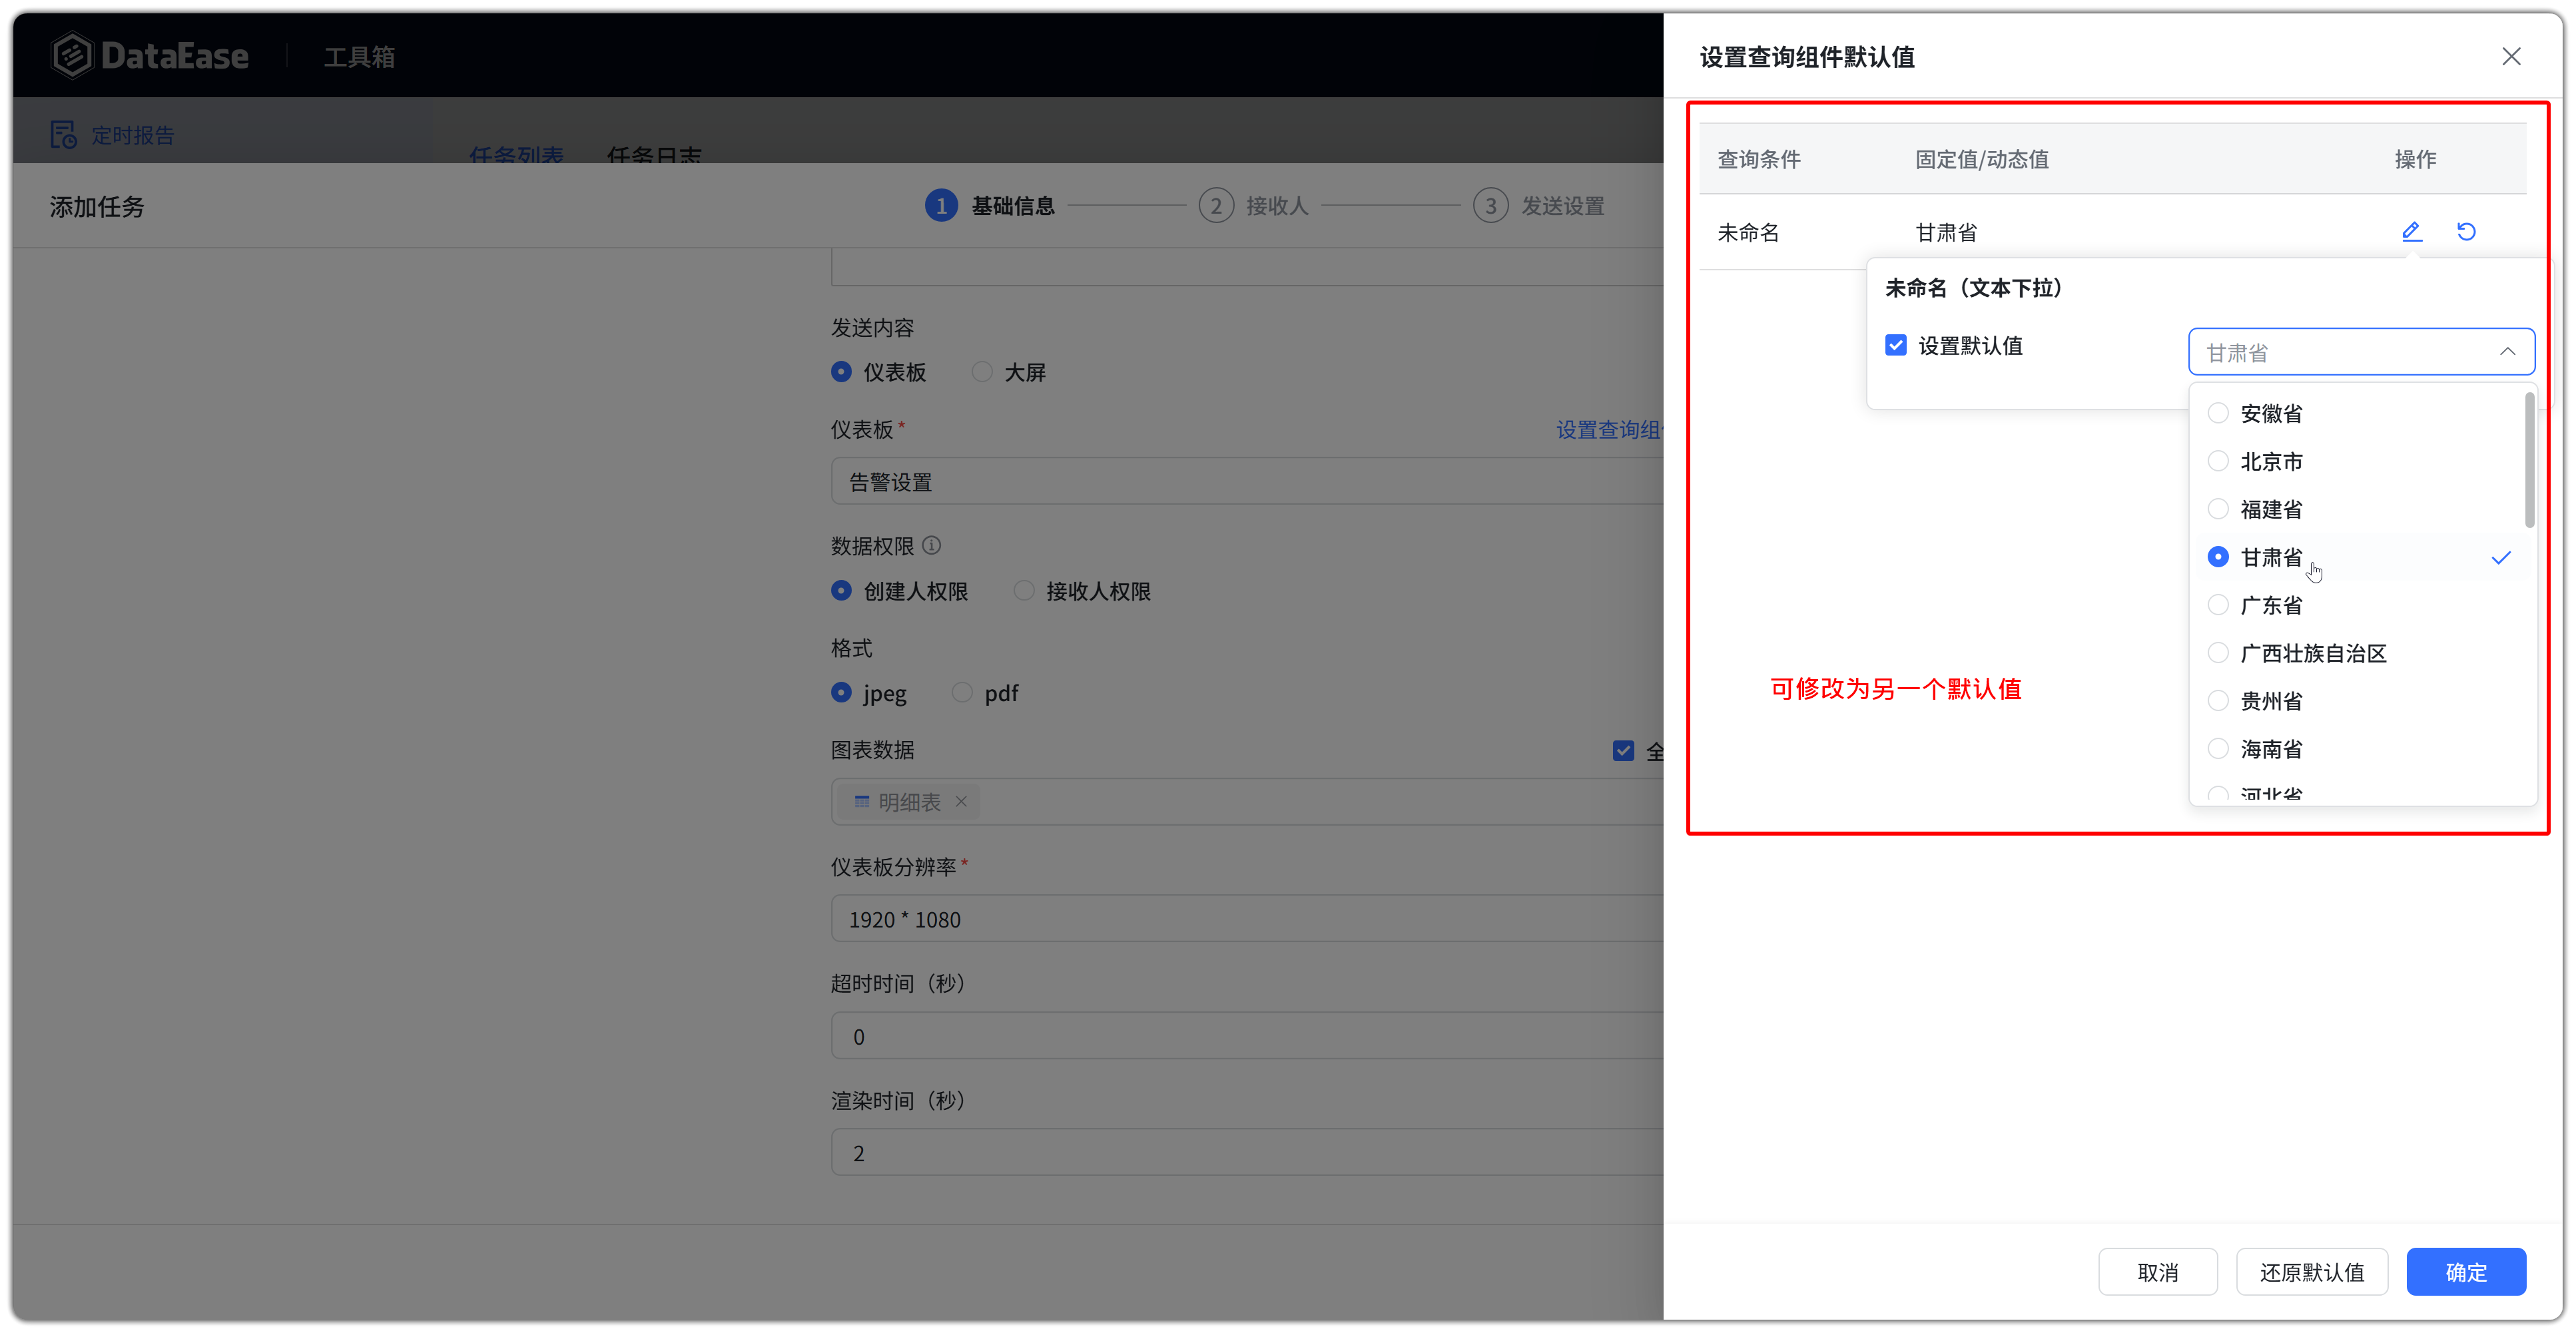The width and height of the screenshot is (2576, 1333).
Task: Choose 大屏 as the send content
Action: point(982,372)
